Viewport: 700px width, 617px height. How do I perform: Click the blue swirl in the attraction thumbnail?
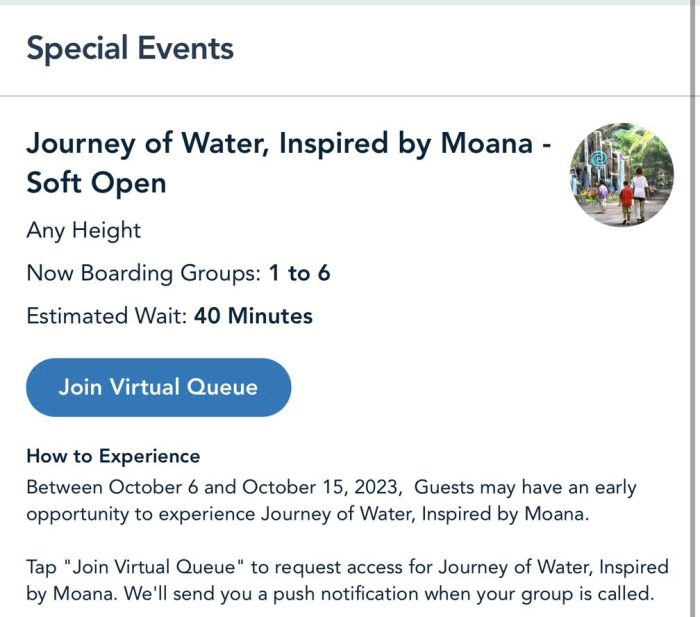point(599,159)
